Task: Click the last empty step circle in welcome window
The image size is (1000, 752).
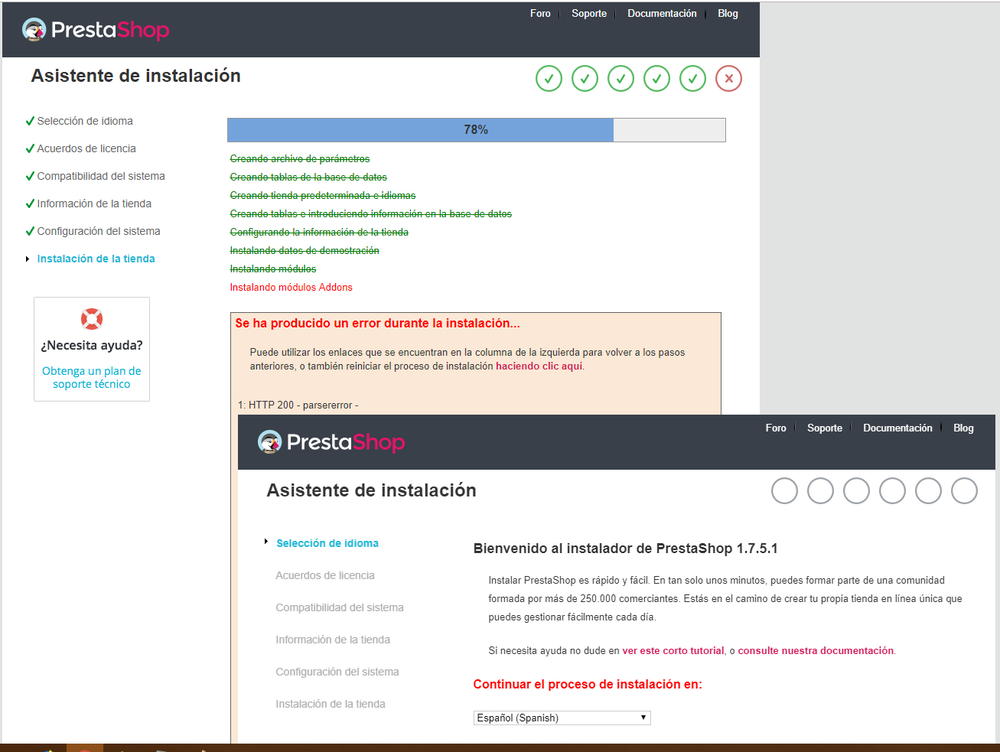Action: [x=964, y=490]
